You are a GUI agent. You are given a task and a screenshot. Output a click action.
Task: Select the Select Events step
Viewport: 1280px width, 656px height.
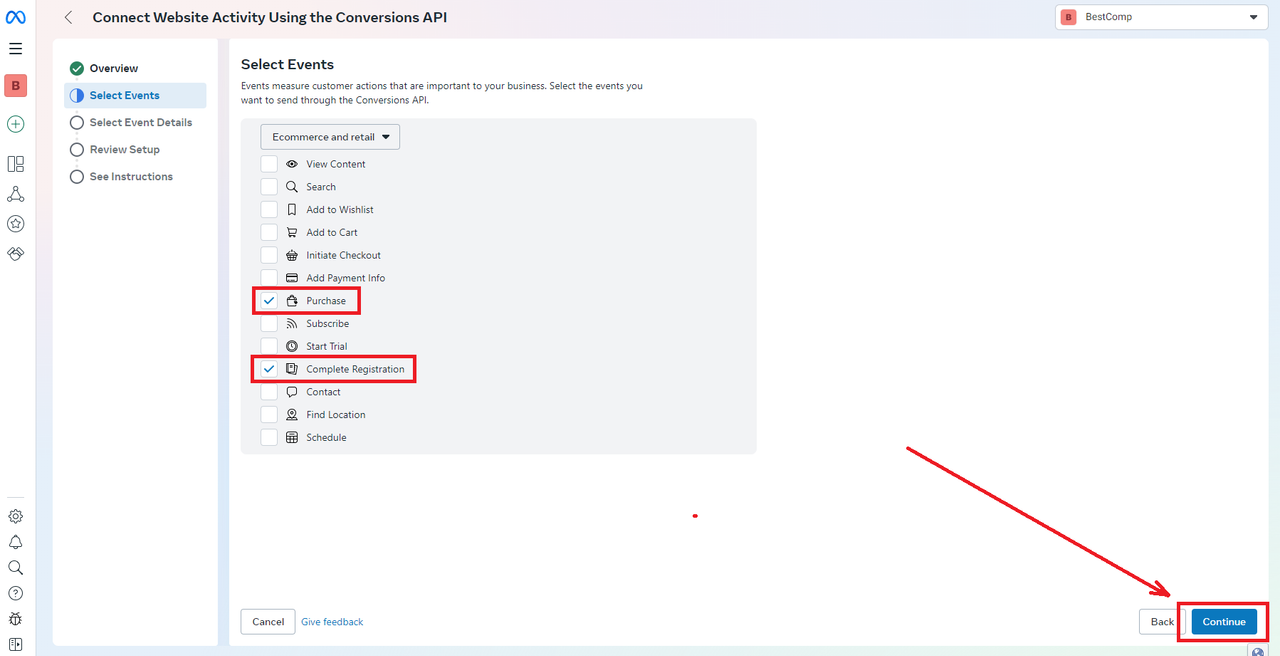135,95
